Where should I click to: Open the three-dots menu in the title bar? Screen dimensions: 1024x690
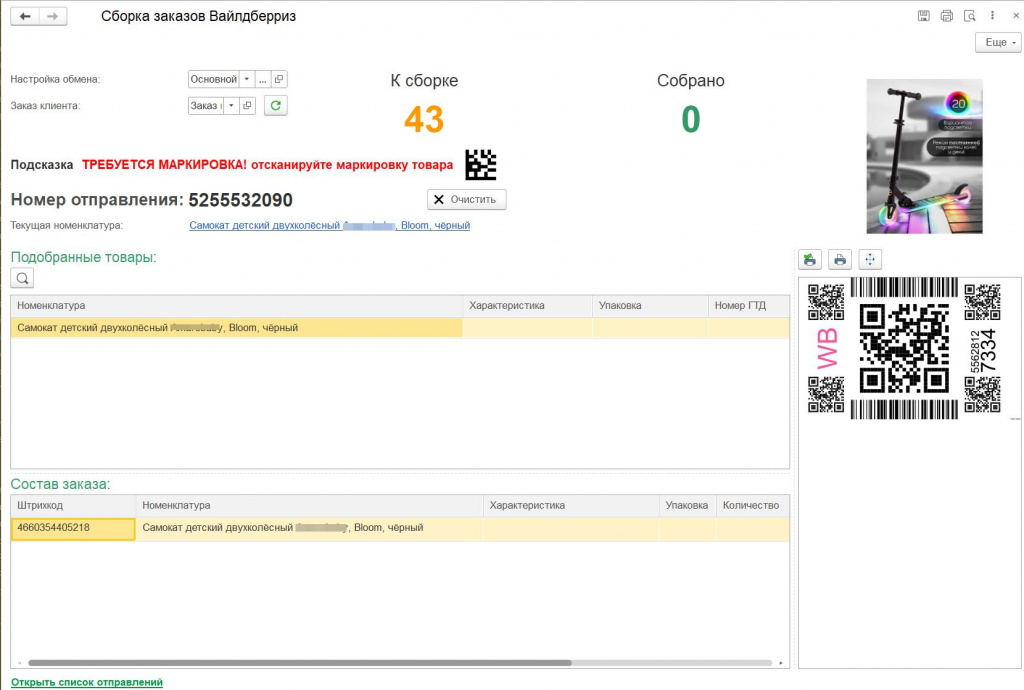(x=992, y=16)
